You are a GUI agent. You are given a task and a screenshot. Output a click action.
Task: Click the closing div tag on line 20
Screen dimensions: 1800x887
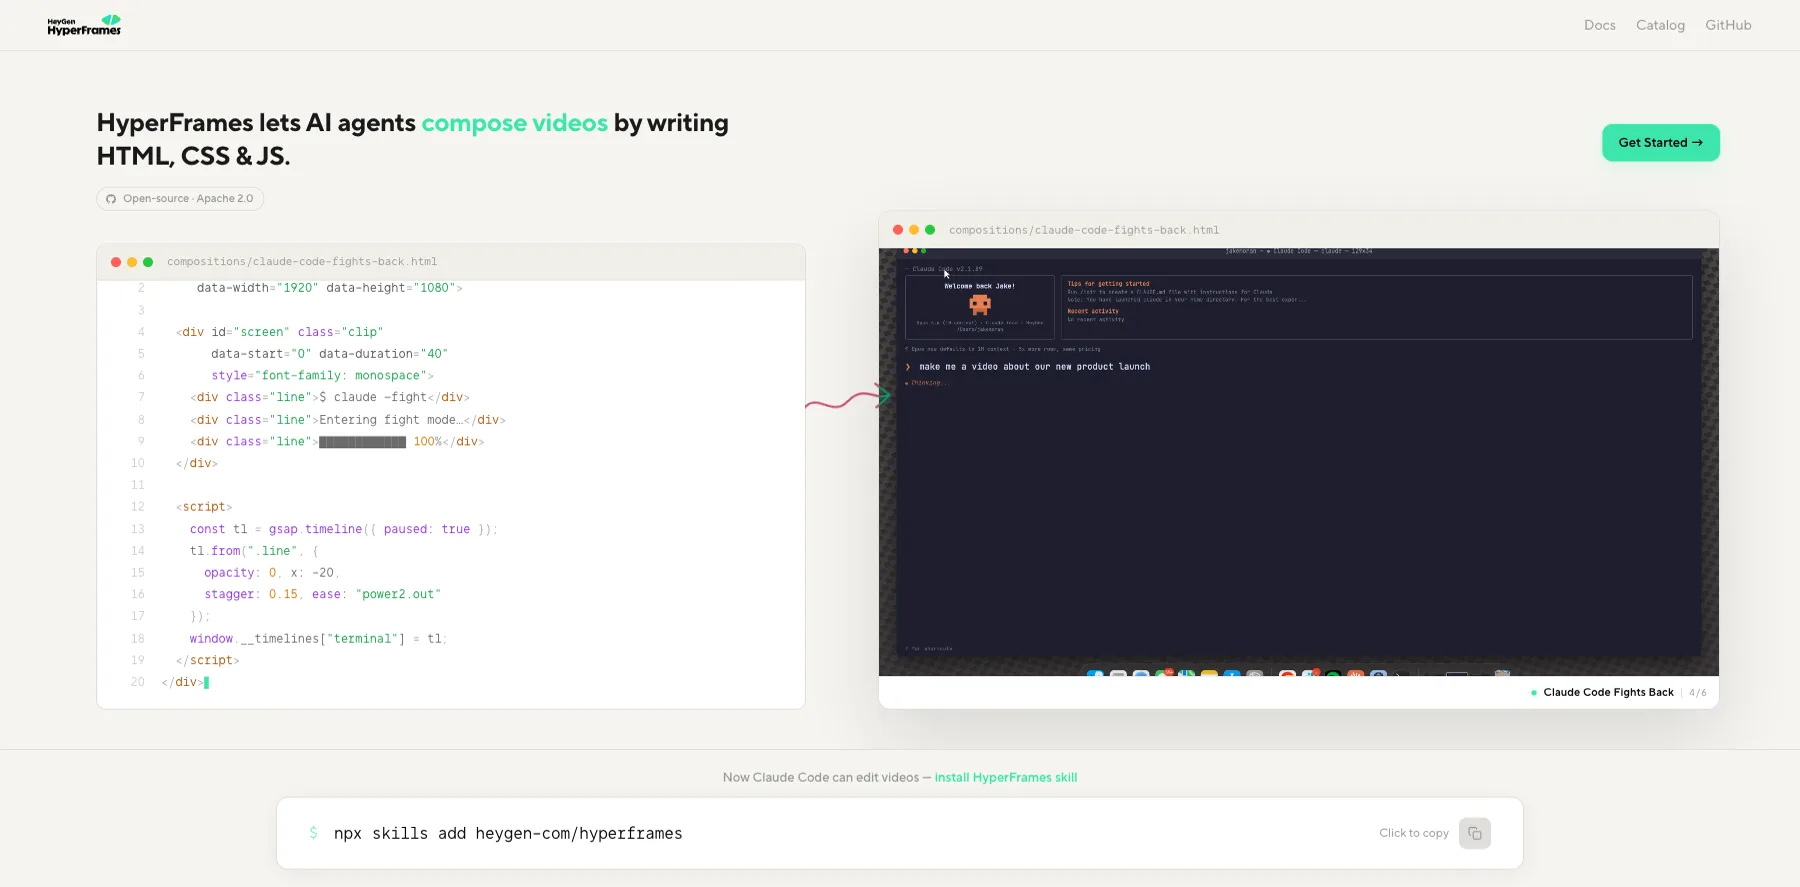pos(184,683)
